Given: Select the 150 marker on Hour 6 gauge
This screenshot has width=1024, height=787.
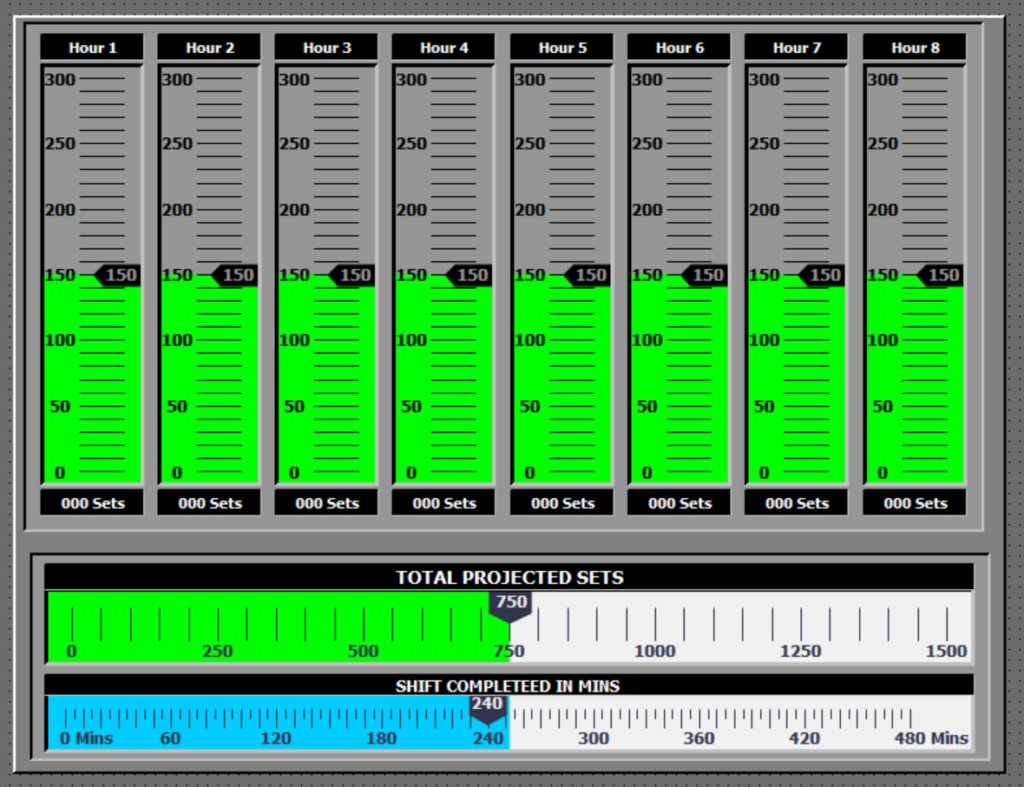Looking at the screenshot, I should [x=704, y=275].
